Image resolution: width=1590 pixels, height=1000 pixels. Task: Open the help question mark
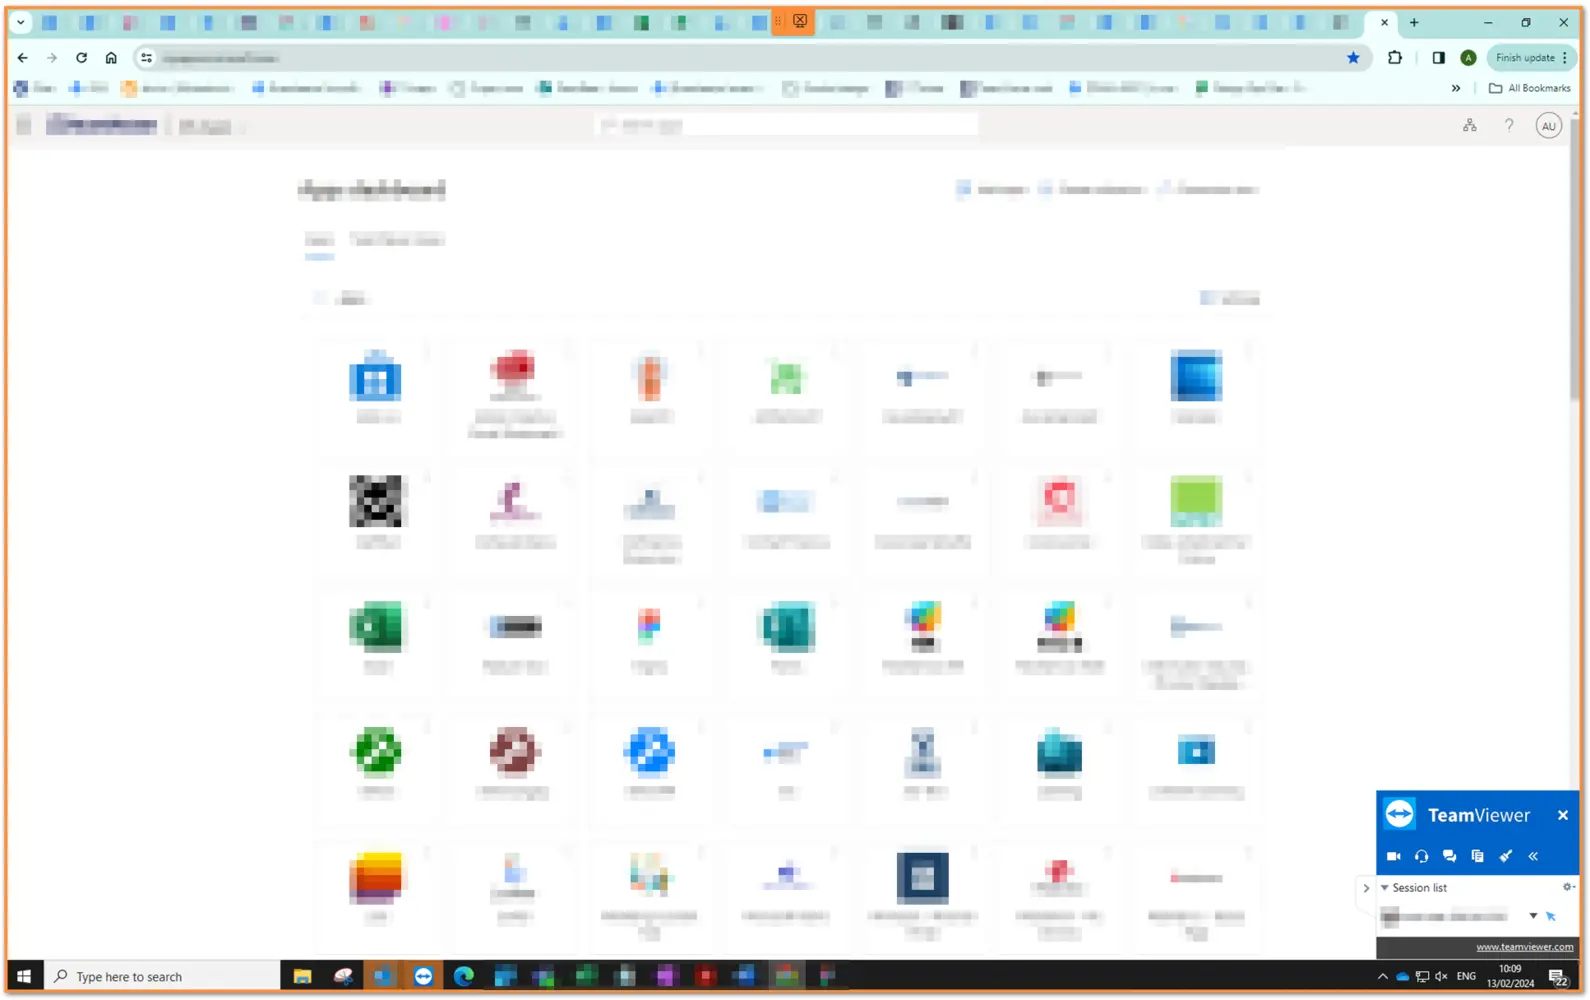coord(1509,125)
